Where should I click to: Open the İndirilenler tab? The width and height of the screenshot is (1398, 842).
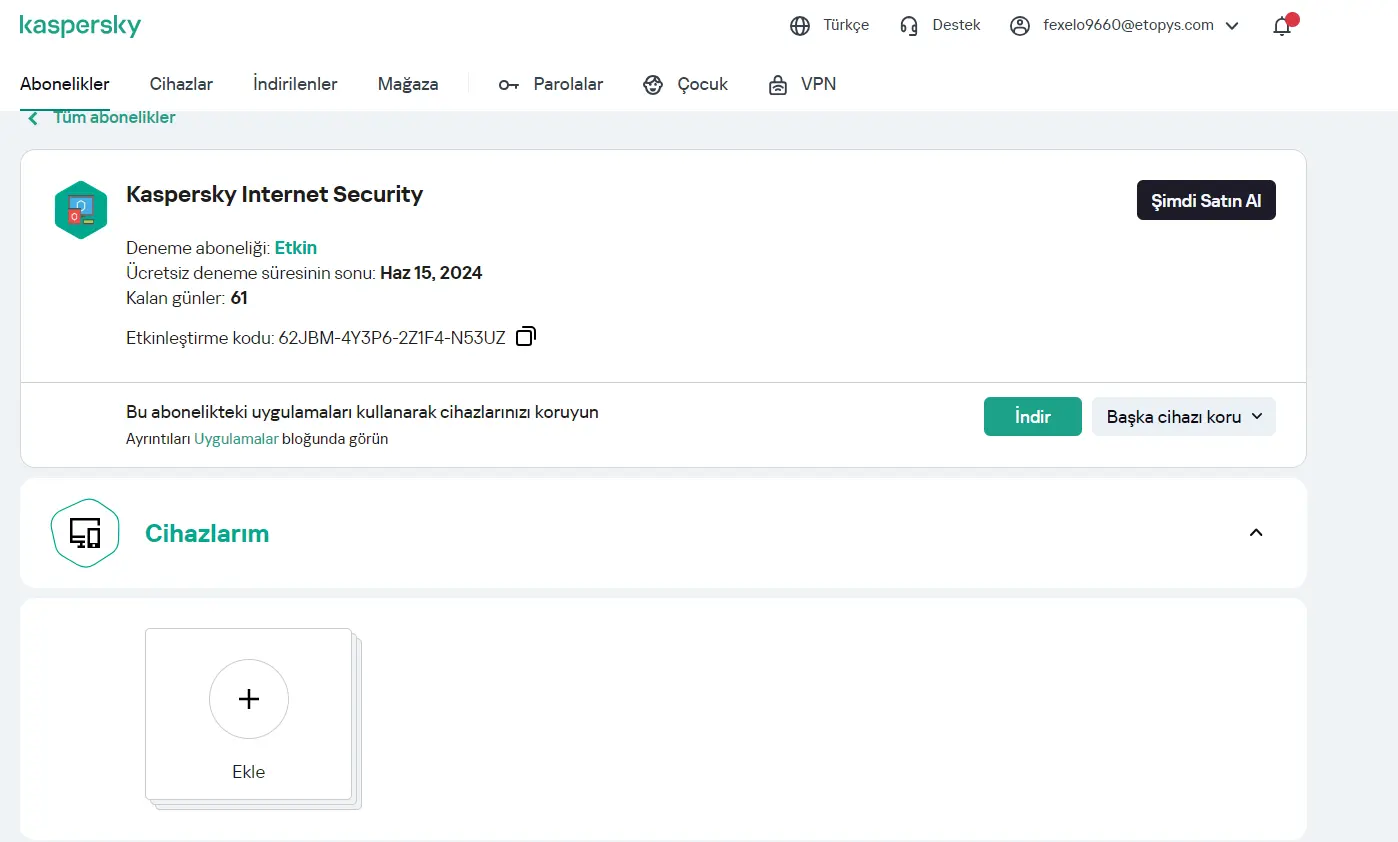click(295, 84)
